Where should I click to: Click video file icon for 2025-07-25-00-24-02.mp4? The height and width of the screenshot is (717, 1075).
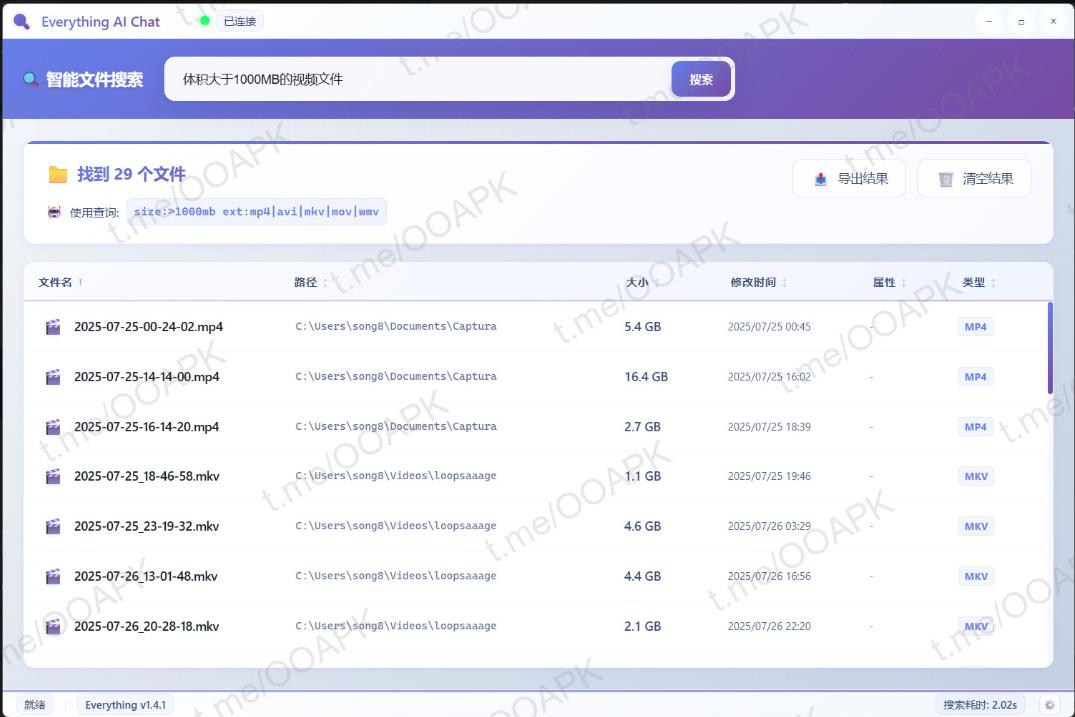(53, 327)
